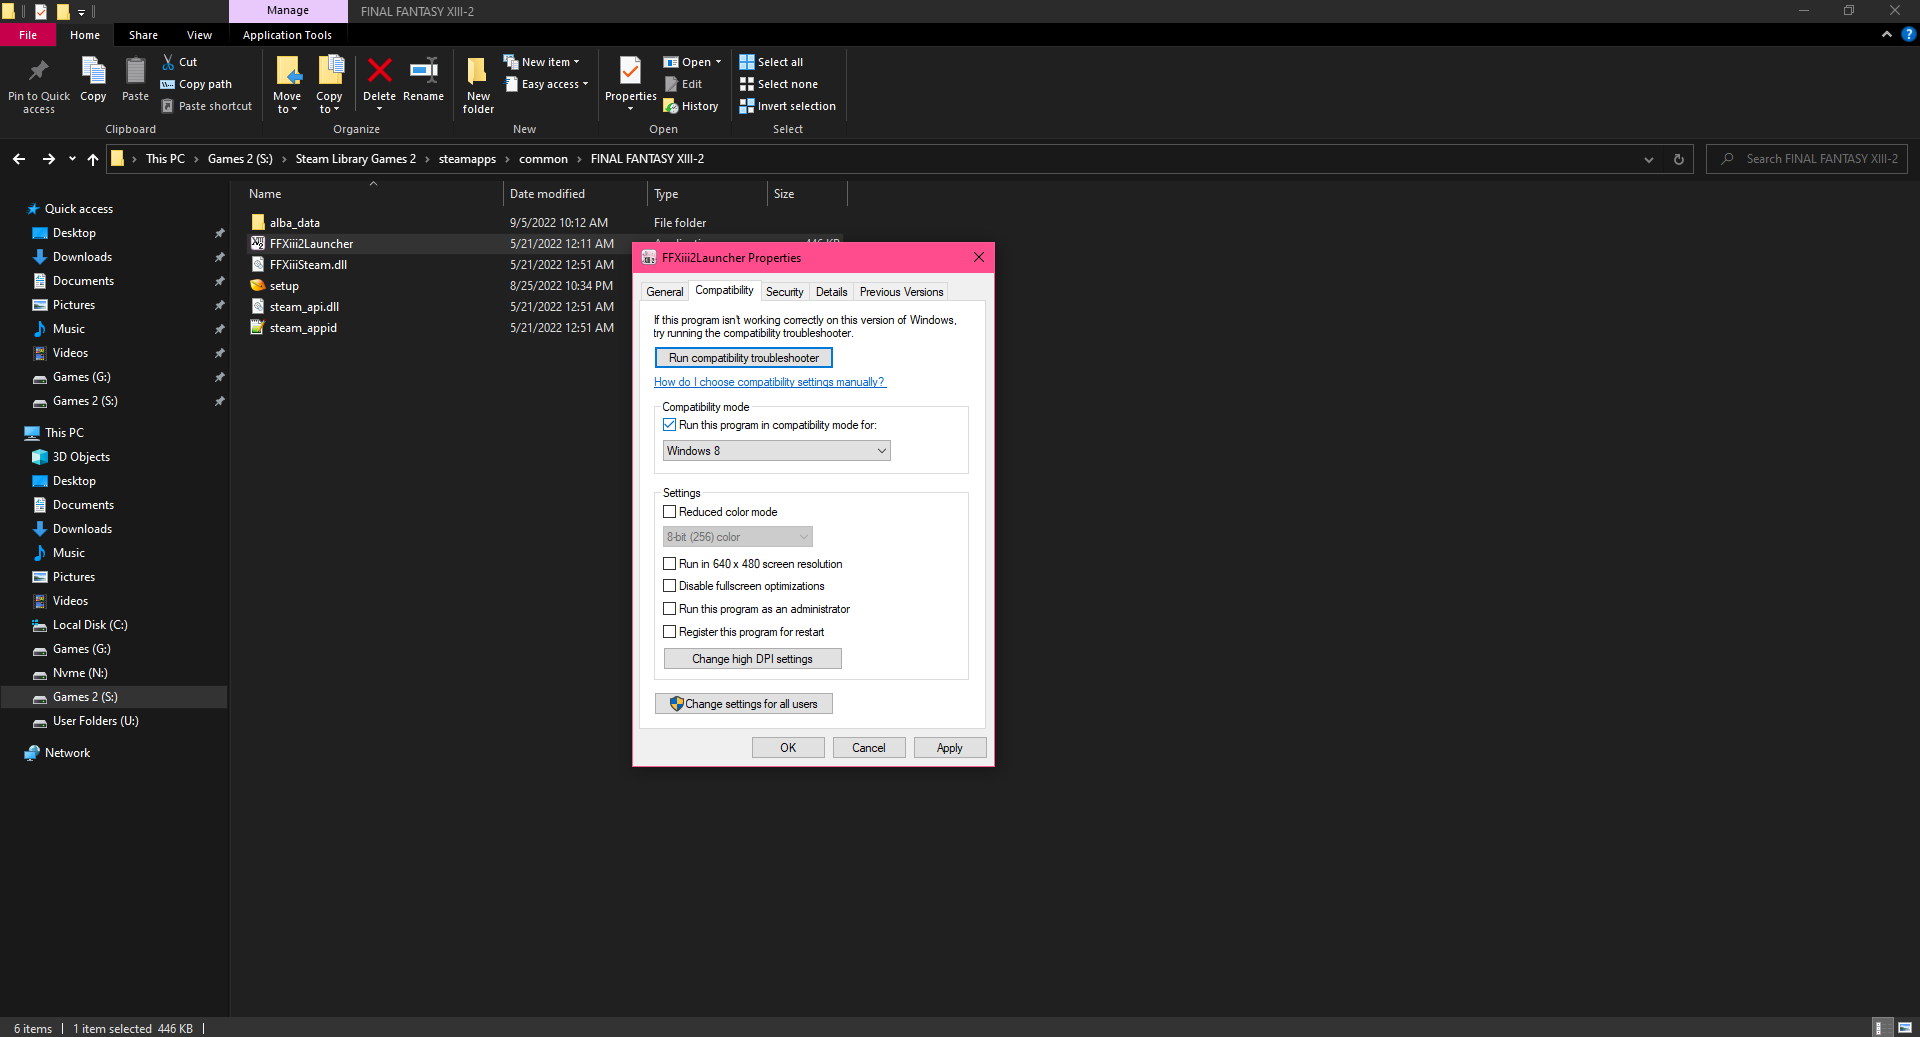Go back with the Back arrow

click(x=19, y=159)
